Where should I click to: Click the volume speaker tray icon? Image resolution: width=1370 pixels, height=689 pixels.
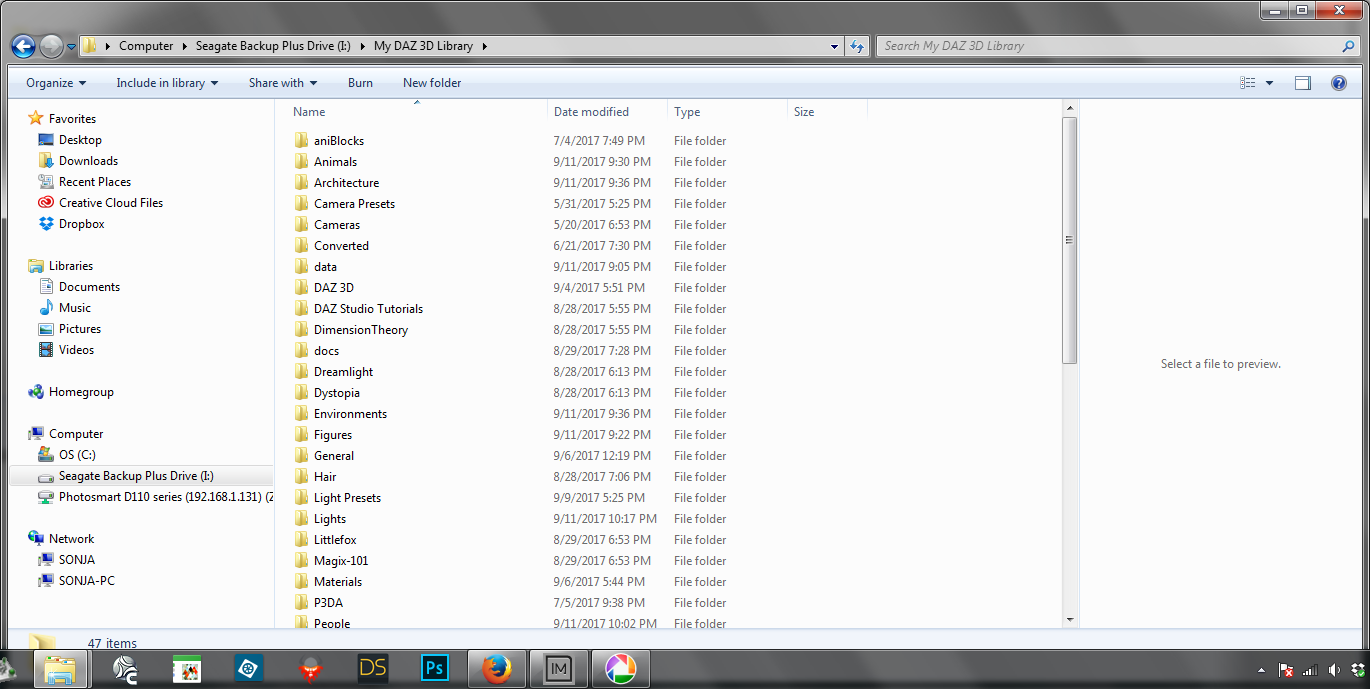click(1333, 669)
